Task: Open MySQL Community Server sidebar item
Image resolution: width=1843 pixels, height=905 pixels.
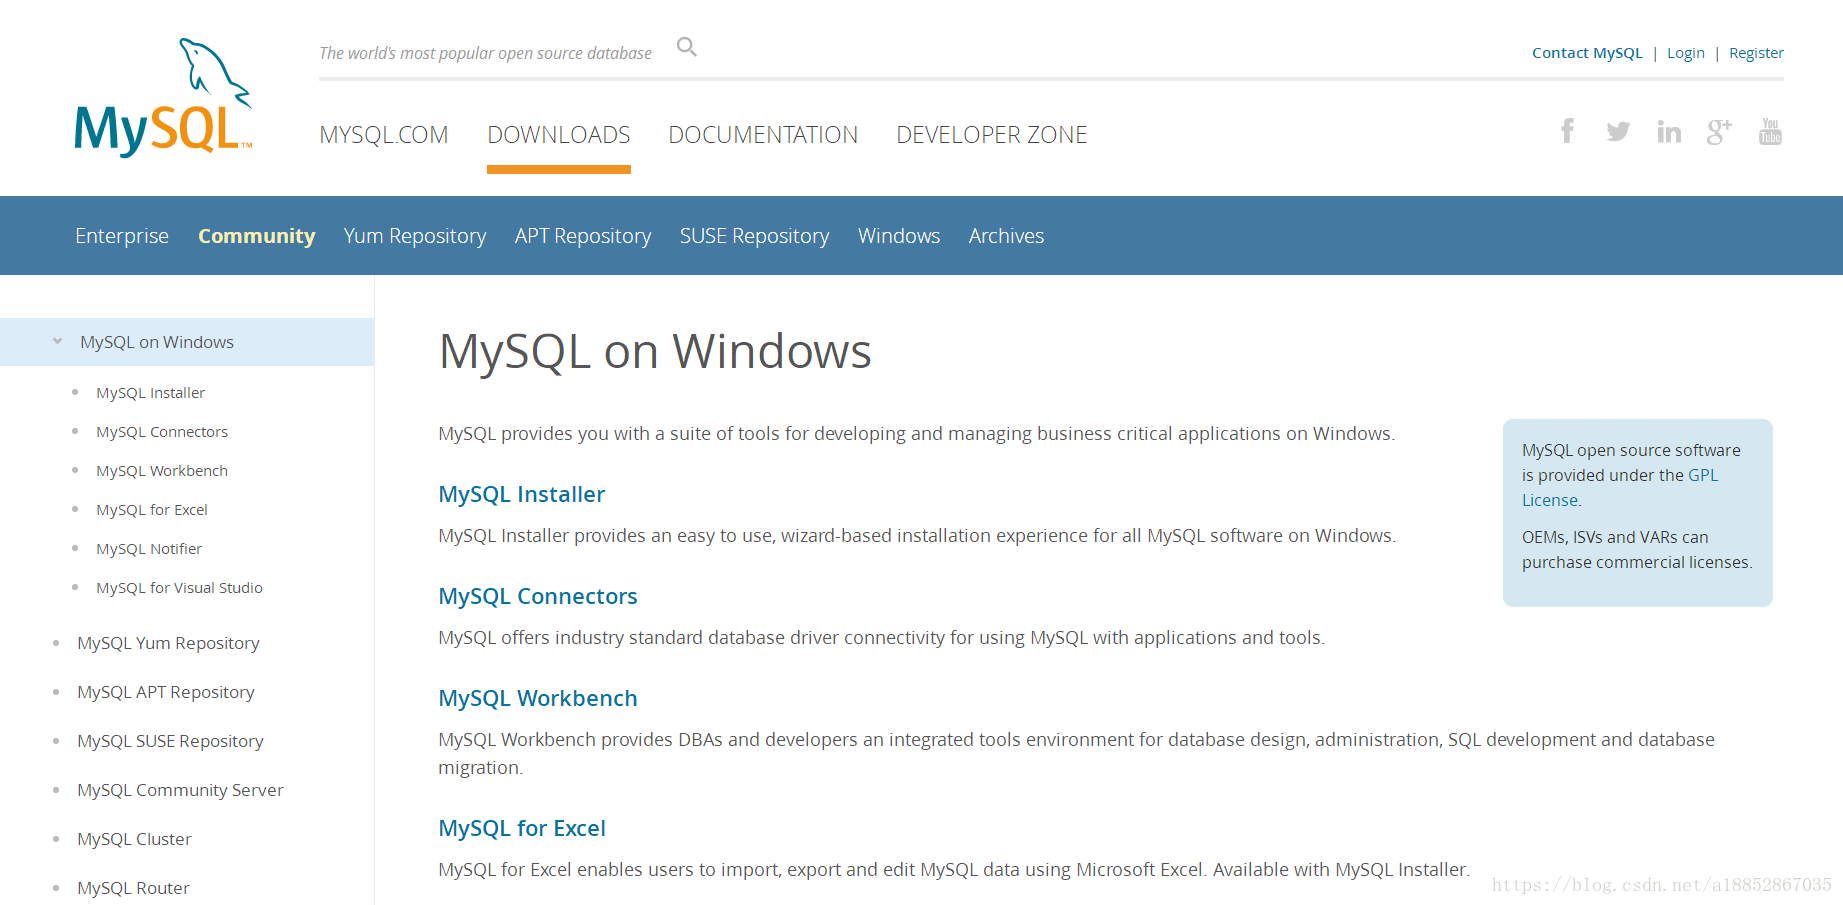Action: [180, 790]
